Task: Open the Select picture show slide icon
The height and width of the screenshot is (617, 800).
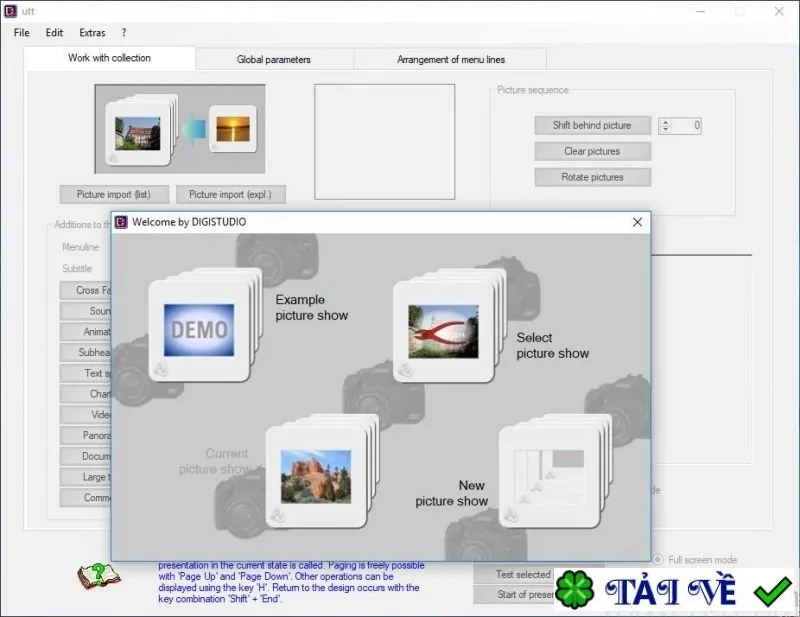Action: tap(449, 325)
